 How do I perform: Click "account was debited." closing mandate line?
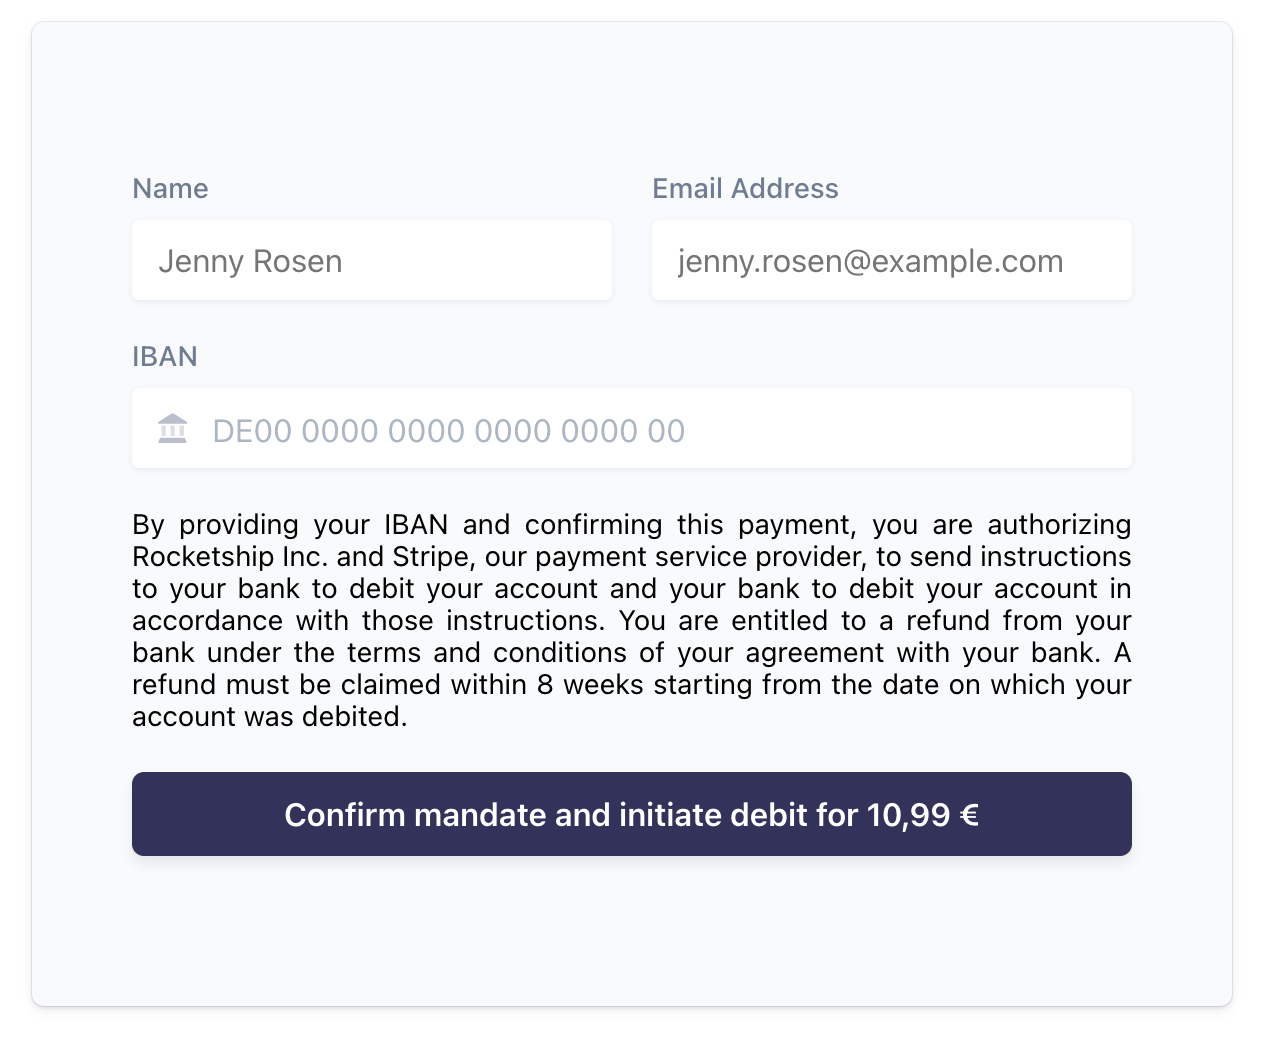(x=270, y=717)
